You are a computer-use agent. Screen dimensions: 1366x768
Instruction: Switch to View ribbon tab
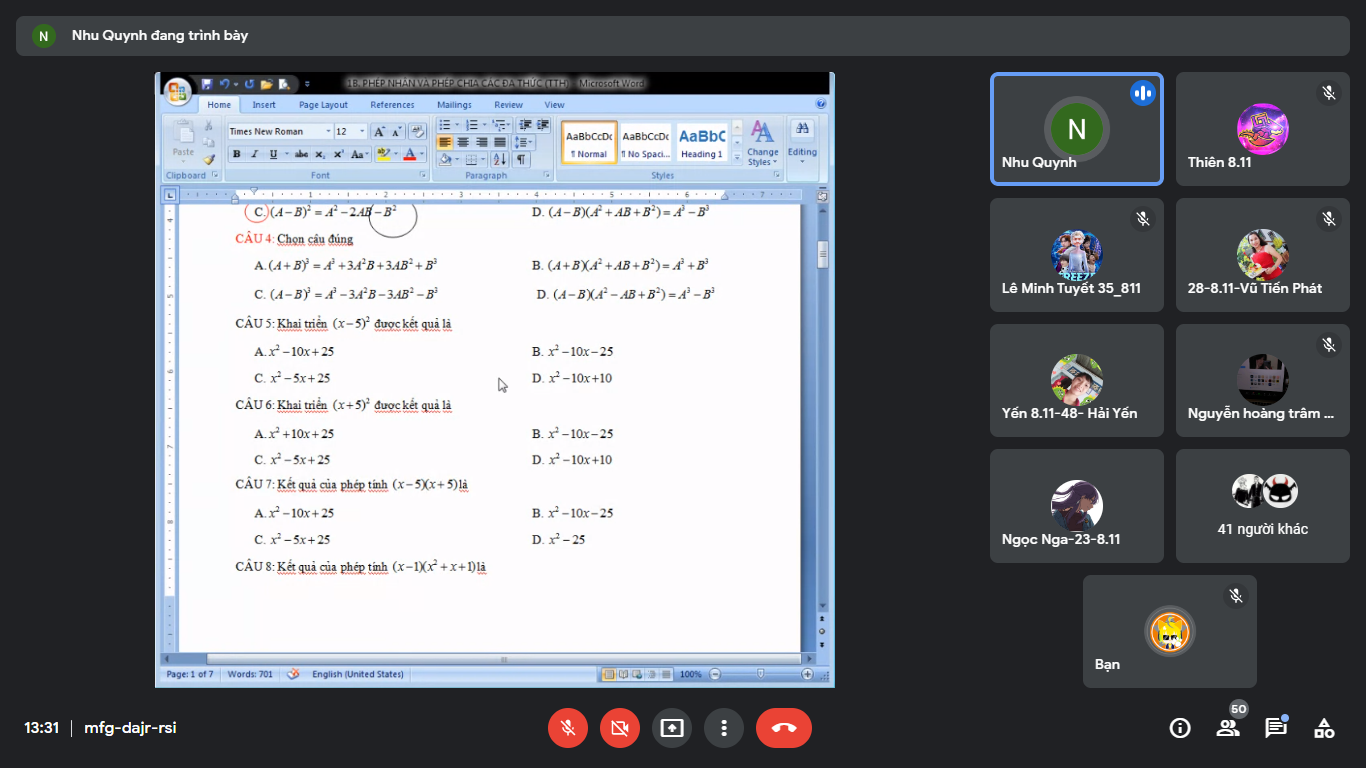point(554,105)
